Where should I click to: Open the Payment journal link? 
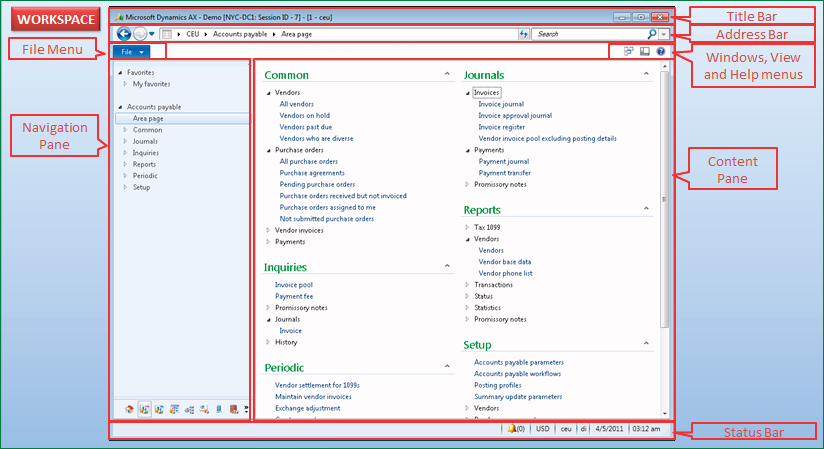pos(503,161)
